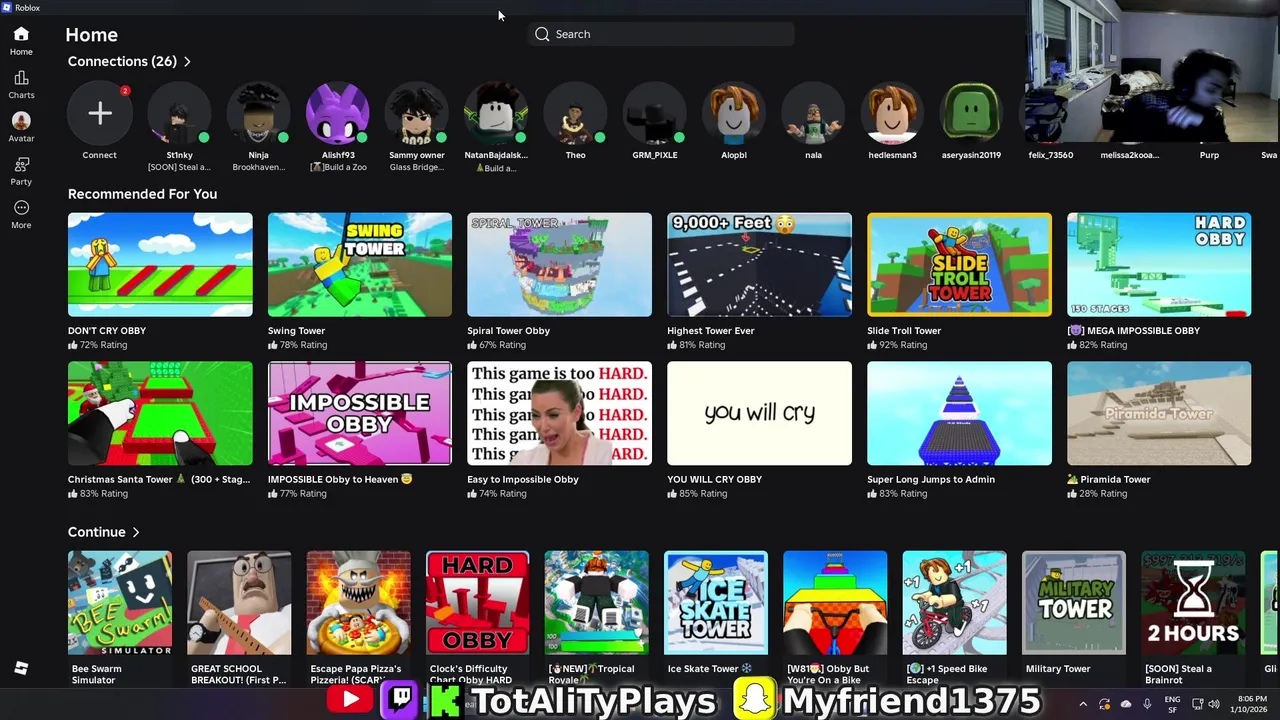Image resolution: width=1280 pixels, height=720 pixels.
Task: Open Theo's connection avatar
Action: coord(575,113)
